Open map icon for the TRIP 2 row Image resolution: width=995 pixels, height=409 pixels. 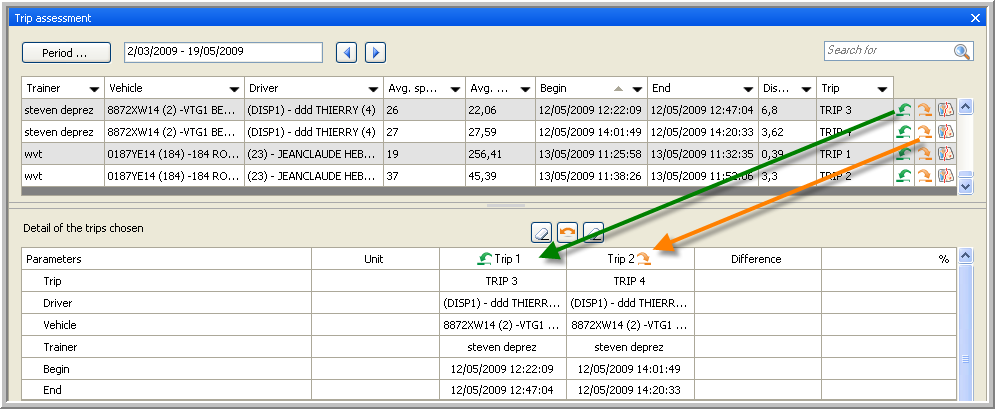[x=945, y=175]
